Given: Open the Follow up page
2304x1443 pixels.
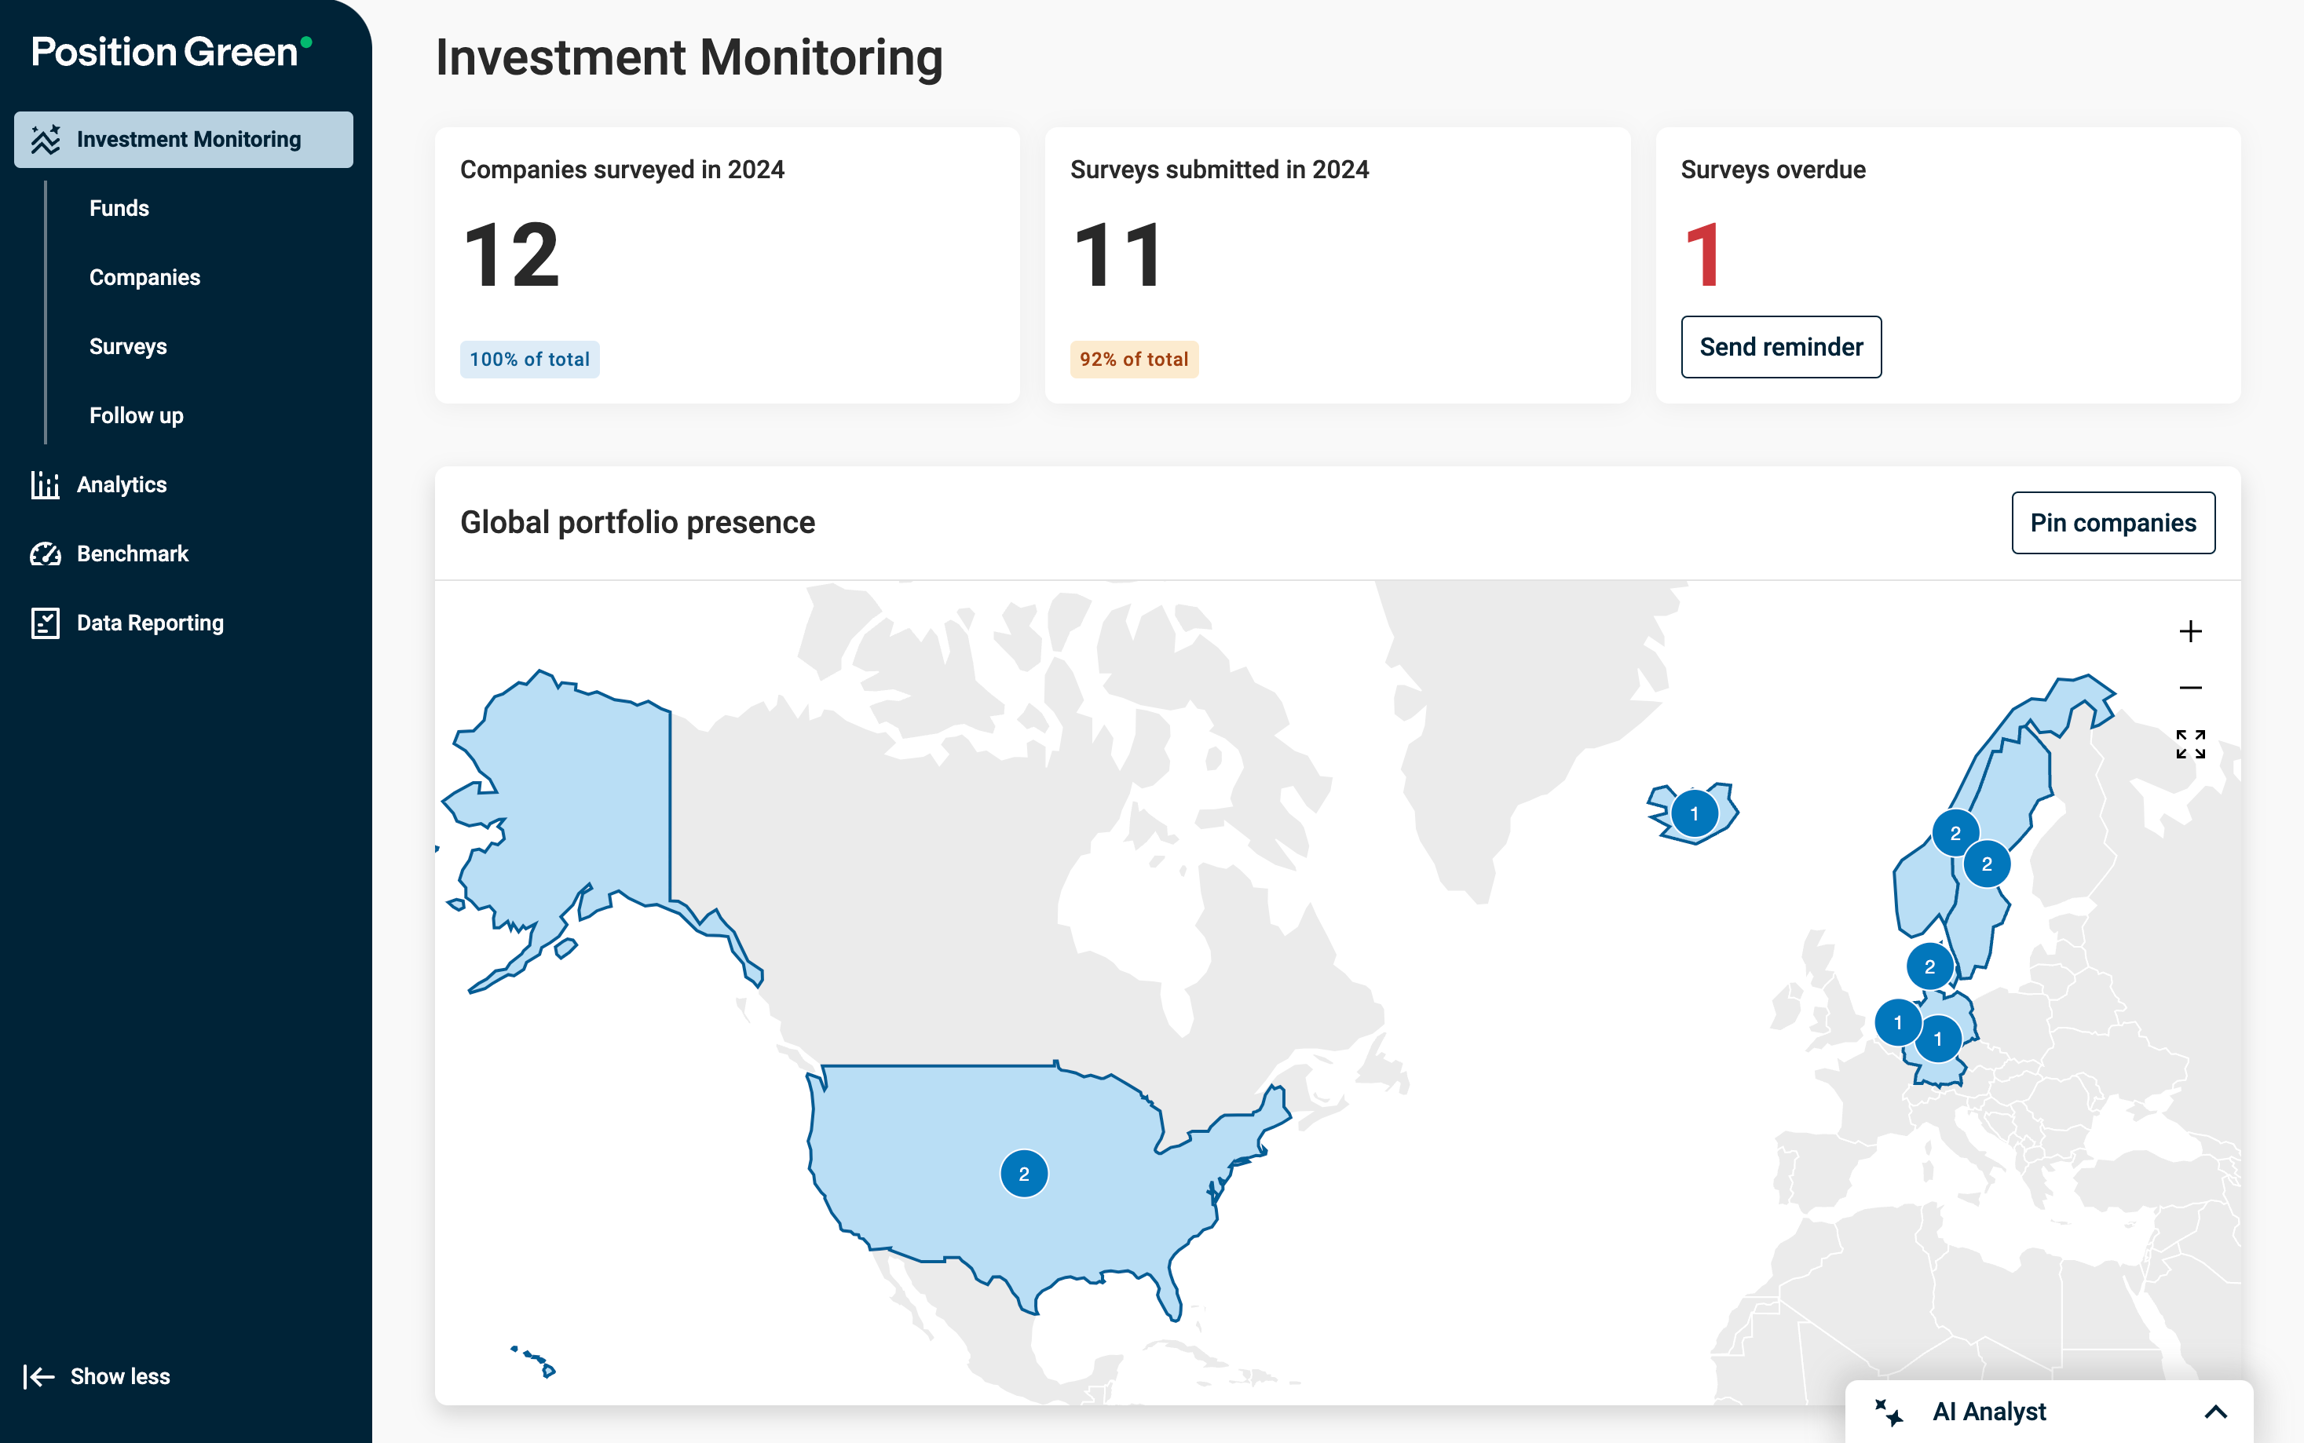Looking at the screenshot, I should 136,415.
